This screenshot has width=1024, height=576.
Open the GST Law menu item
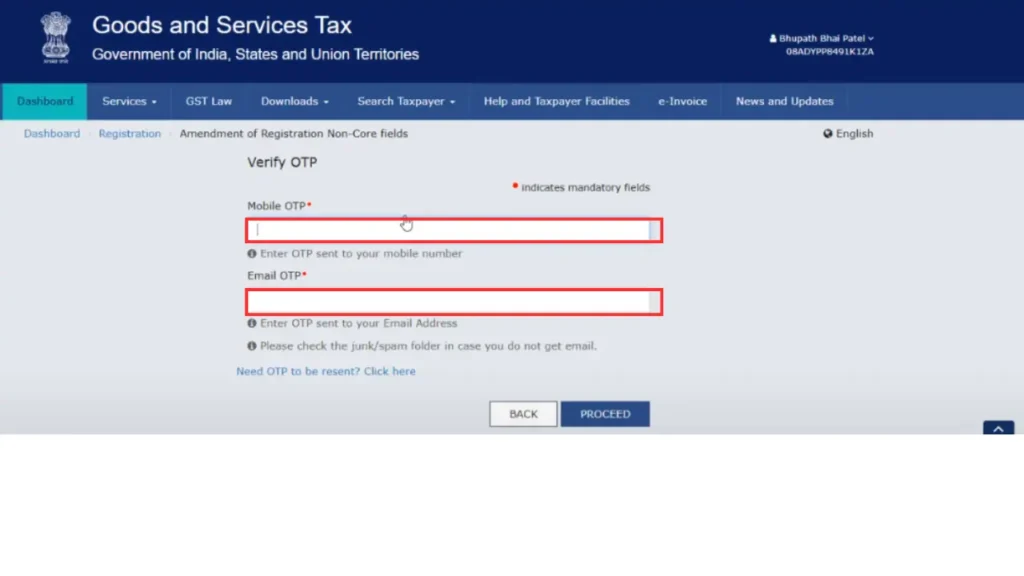tap(208, 101)
